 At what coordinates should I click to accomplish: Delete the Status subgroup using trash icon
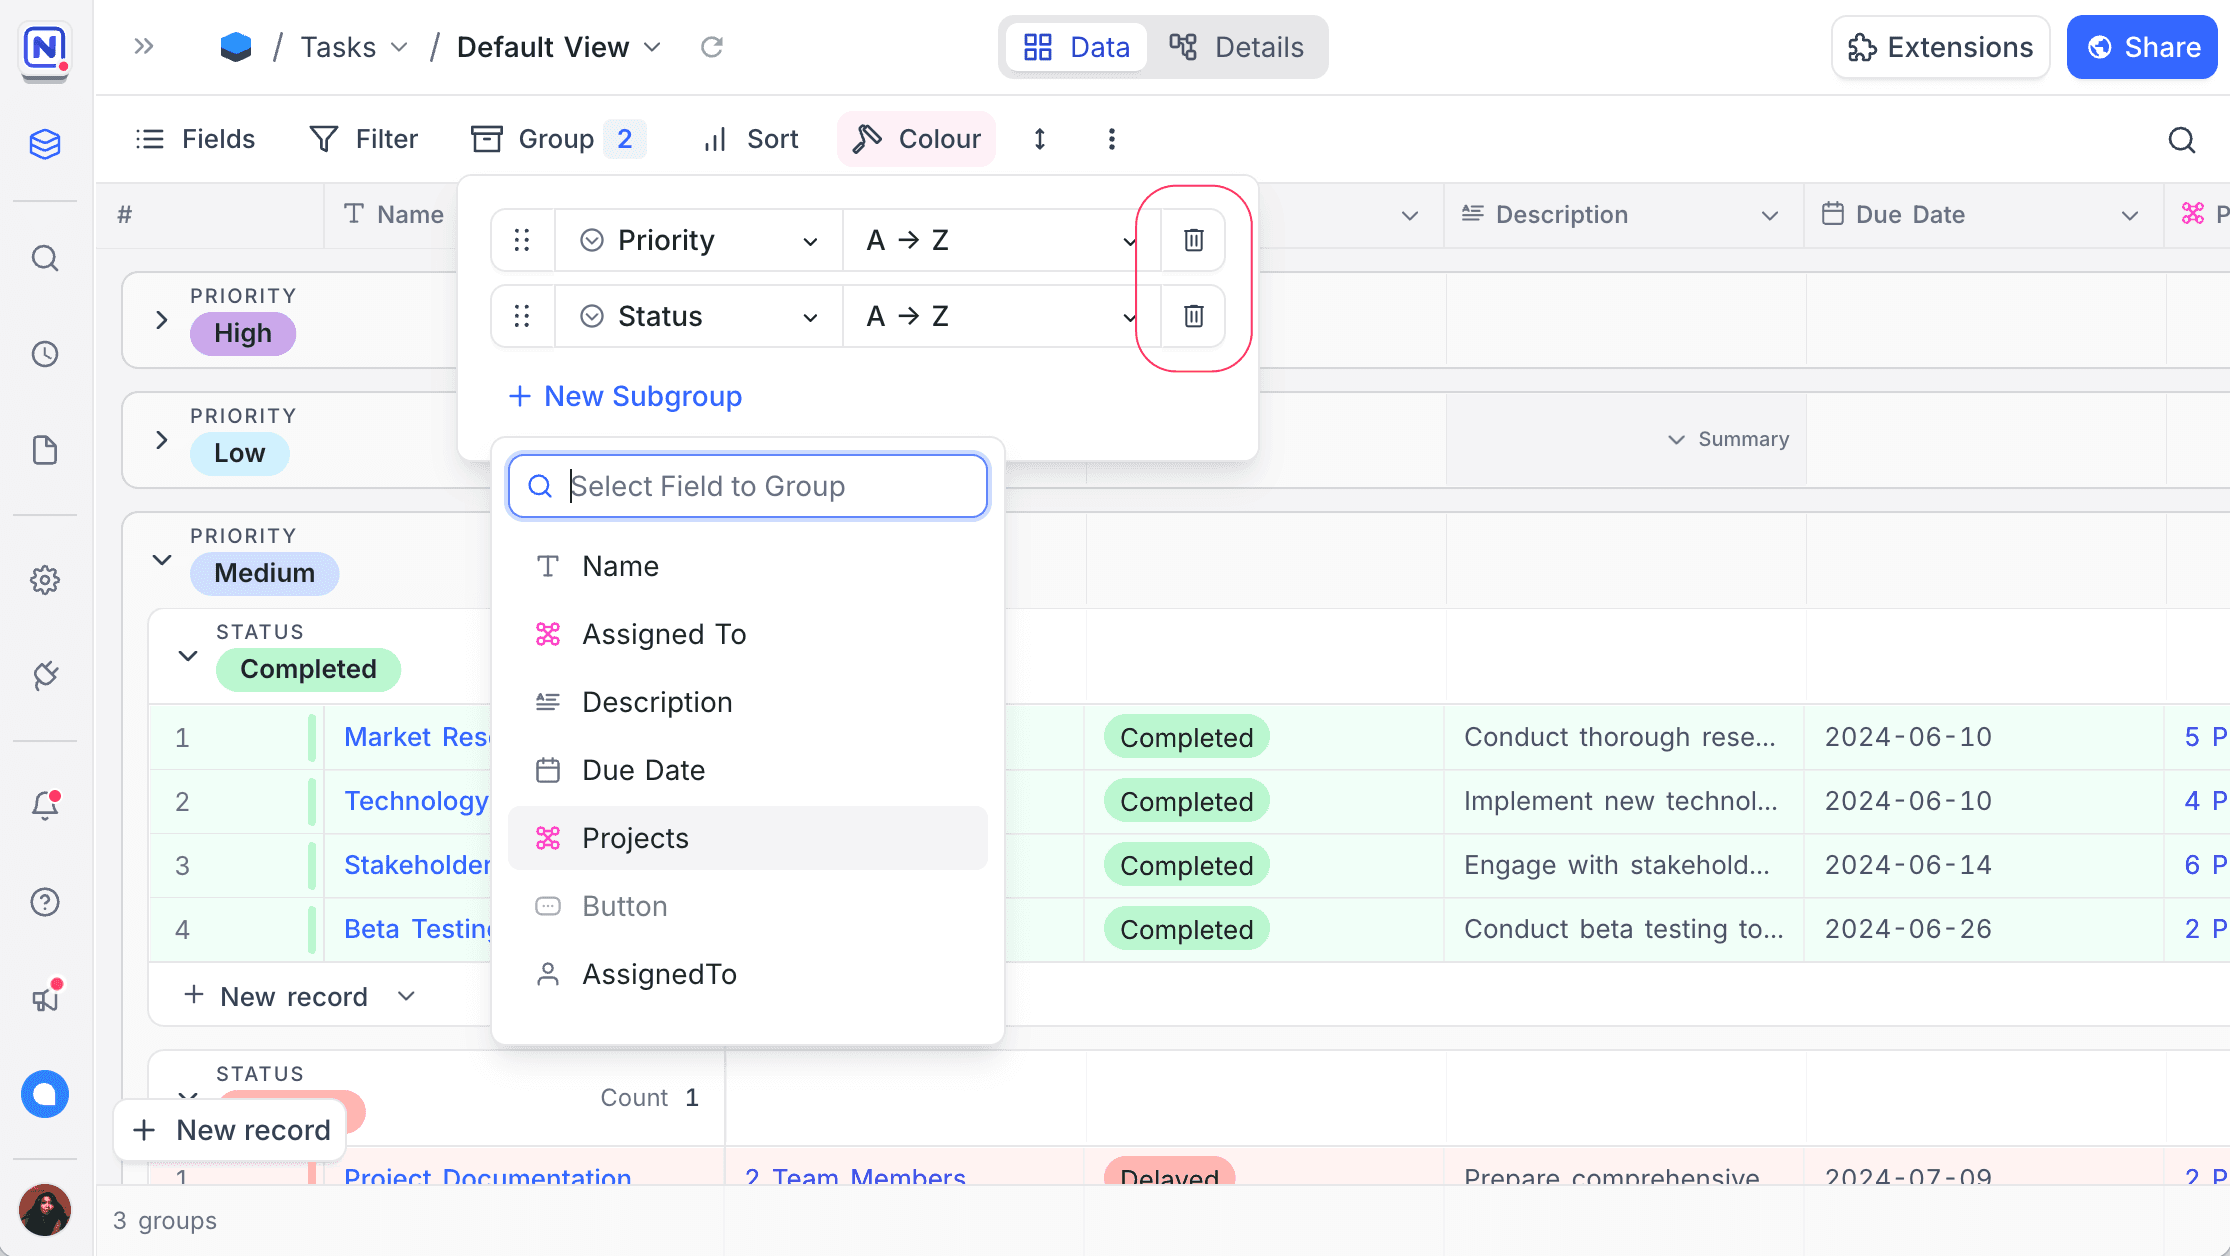point(1193,316)
